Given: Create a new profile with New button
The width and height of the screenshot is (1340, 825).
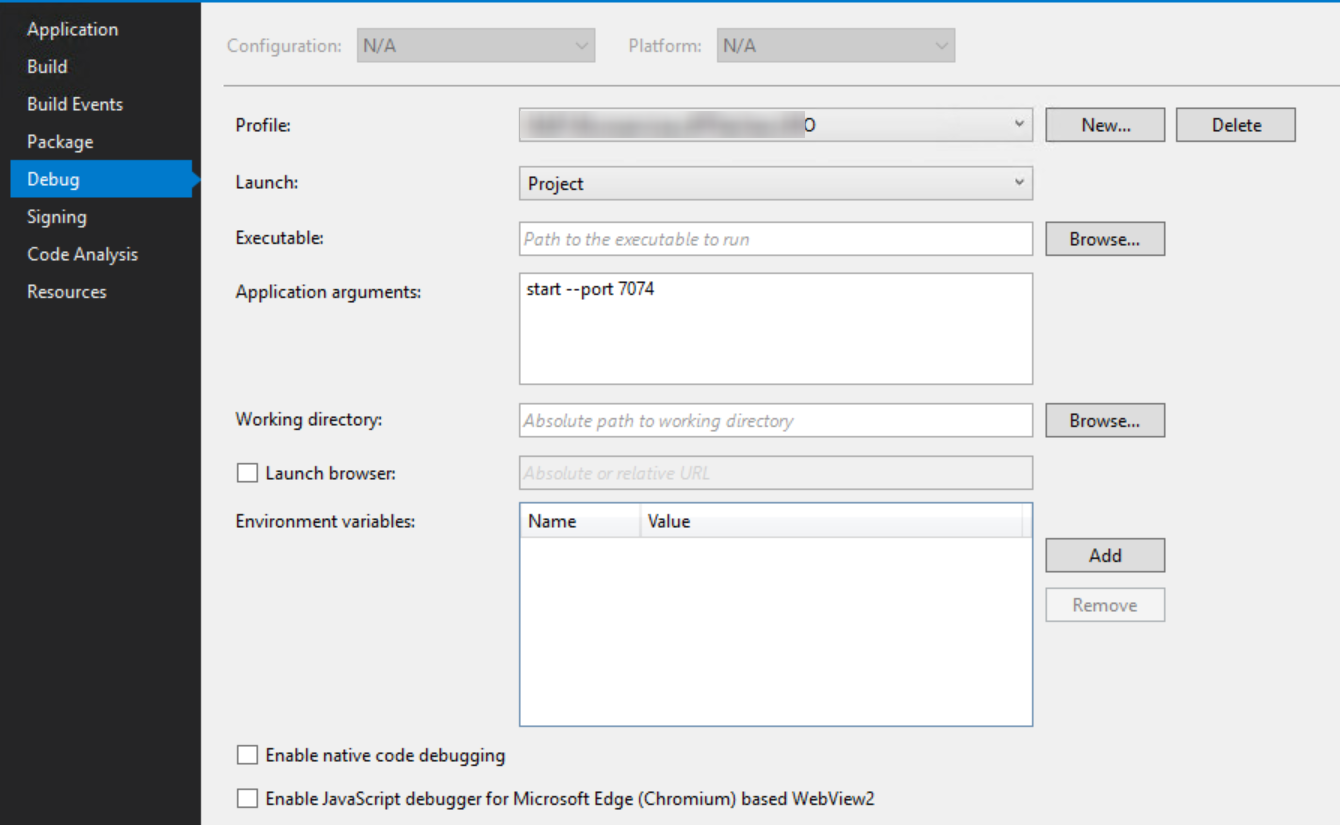Looking at the screenshot, I should click(1104, 124).
